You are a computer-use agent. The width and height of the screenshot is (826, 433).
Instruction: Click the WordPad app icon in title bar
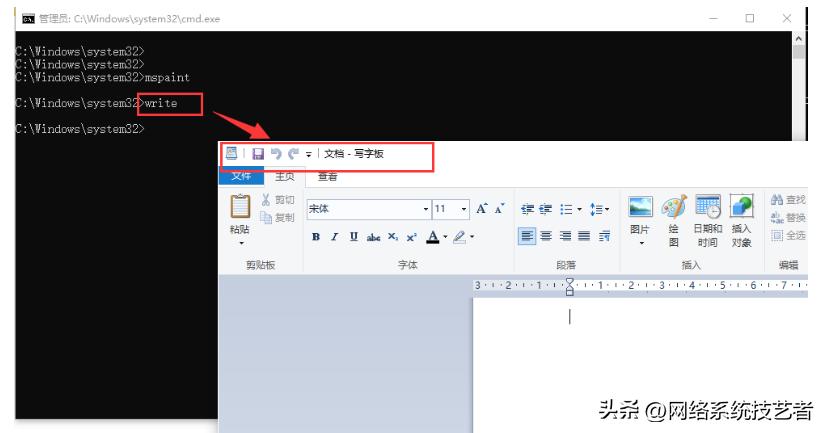coord(231,153)
